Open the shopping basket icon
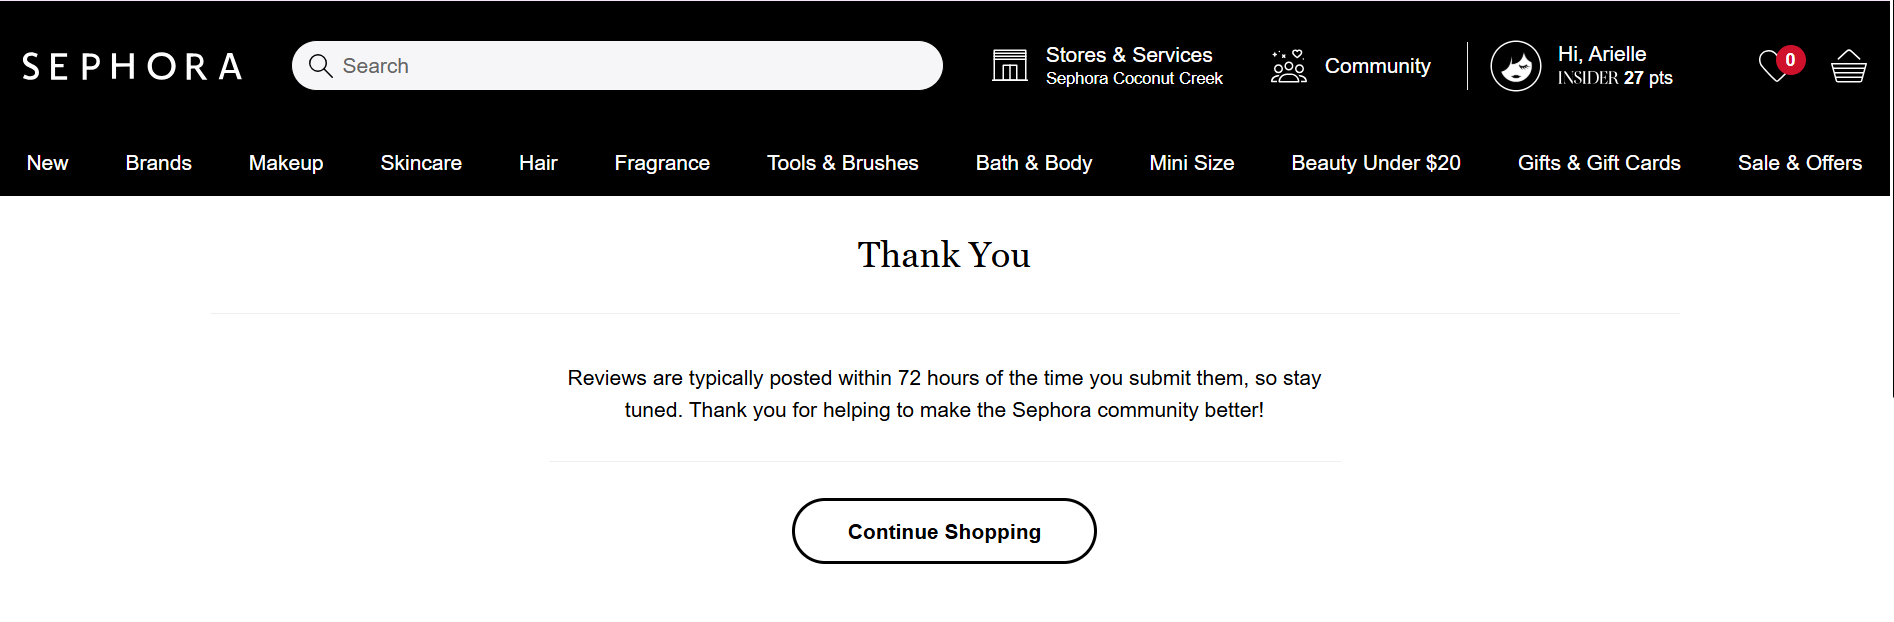 coord(1848,67)
